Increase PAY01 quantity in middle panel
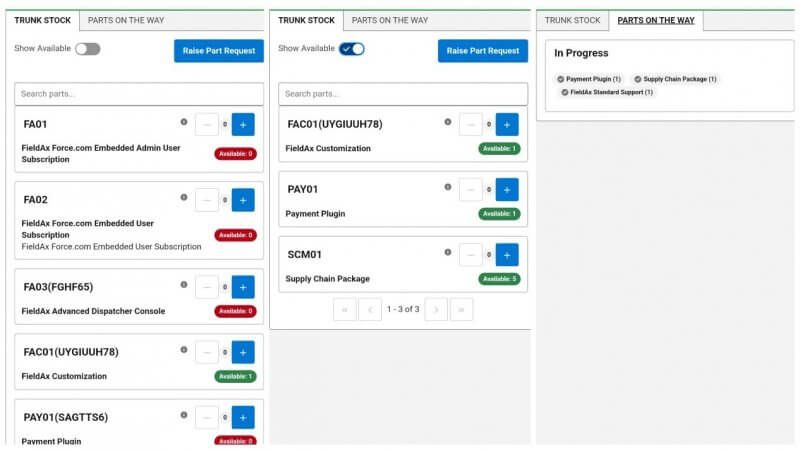 507,190
